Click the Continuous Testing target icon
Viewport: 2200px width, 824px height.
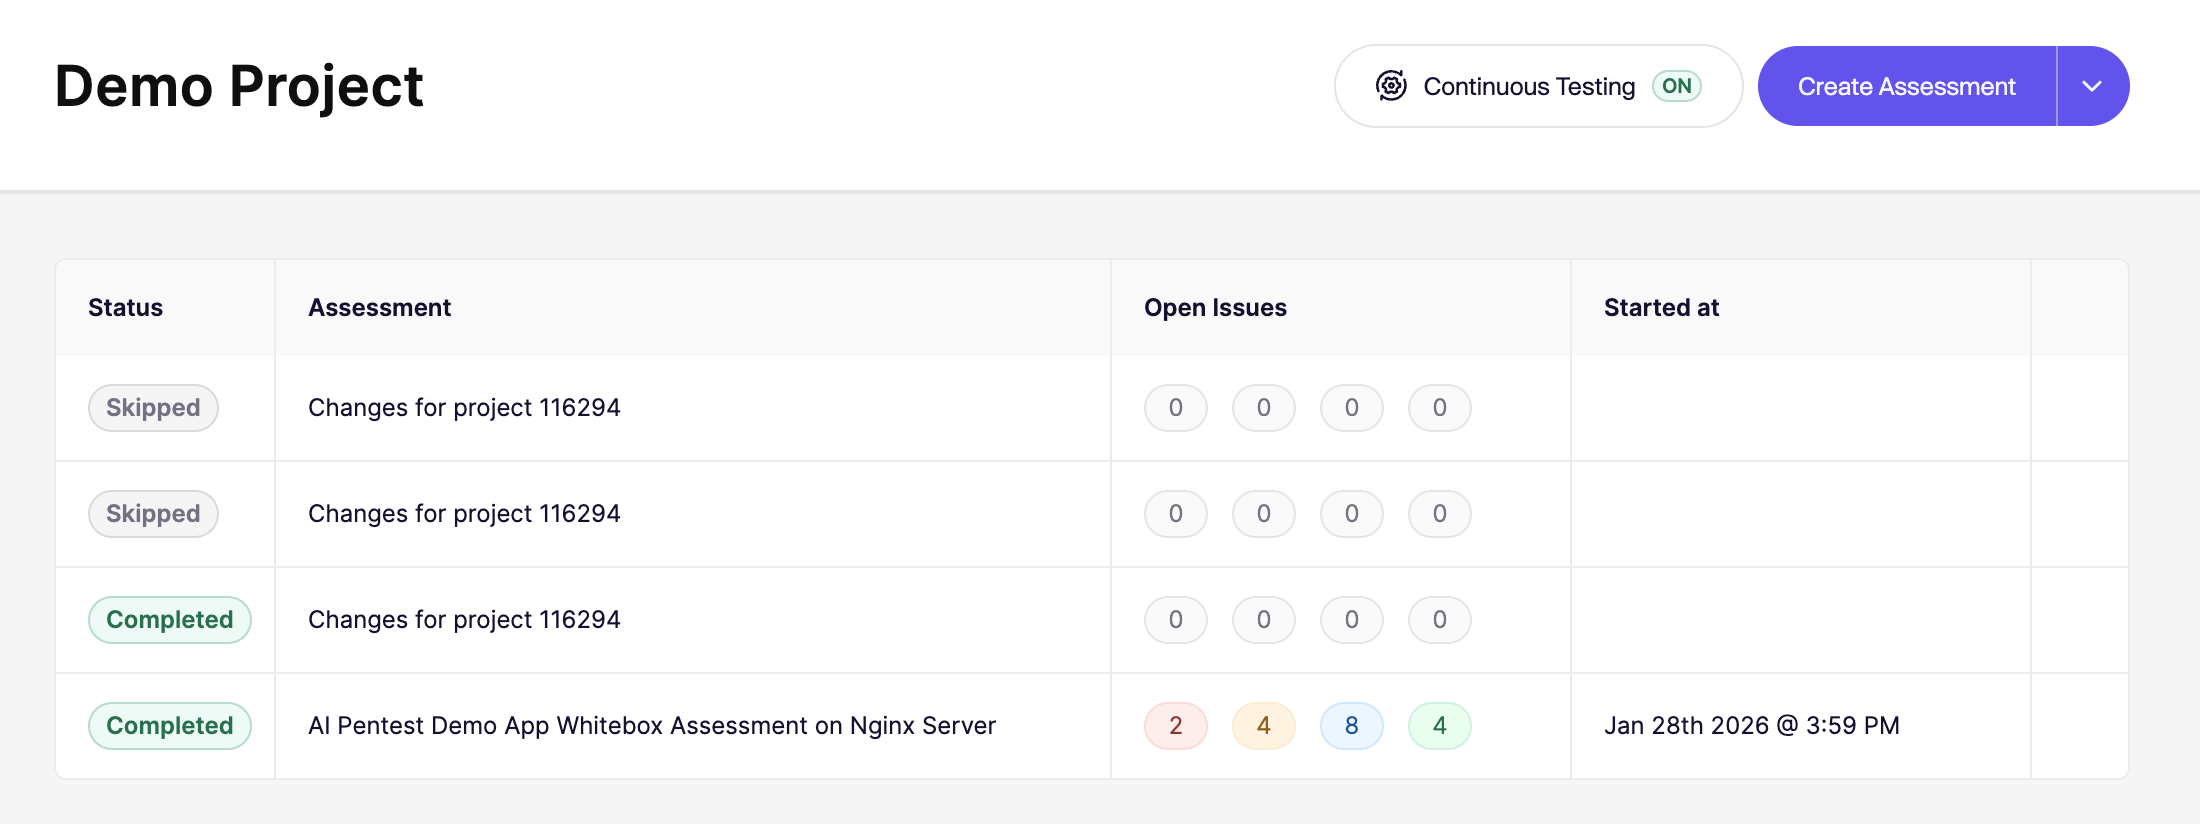coord(1391,86)
